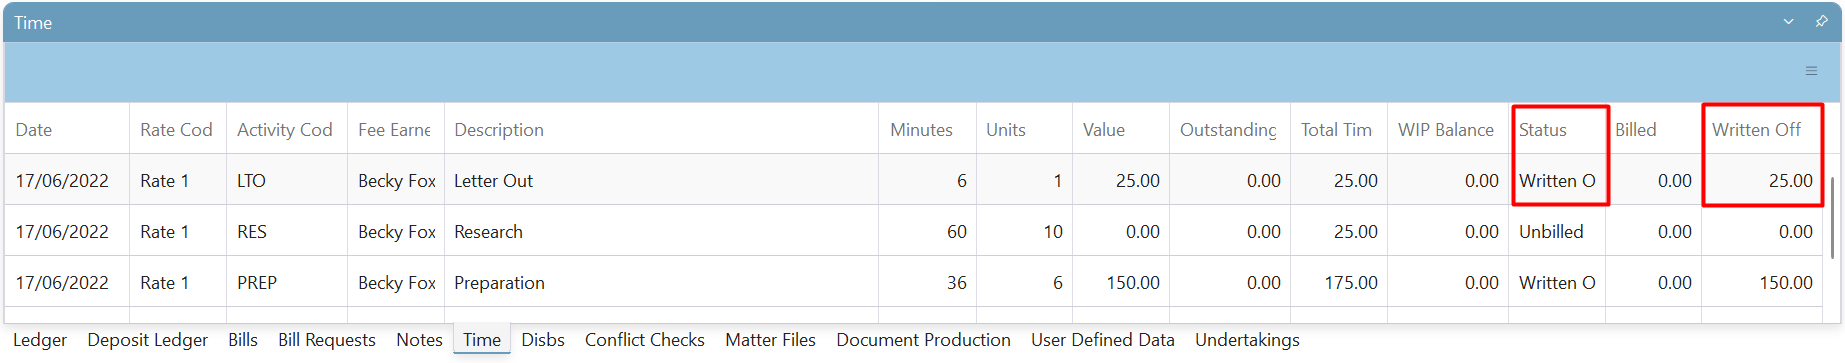Open the Document Production tab
The image size is (1845, 363).
point(923,340)
